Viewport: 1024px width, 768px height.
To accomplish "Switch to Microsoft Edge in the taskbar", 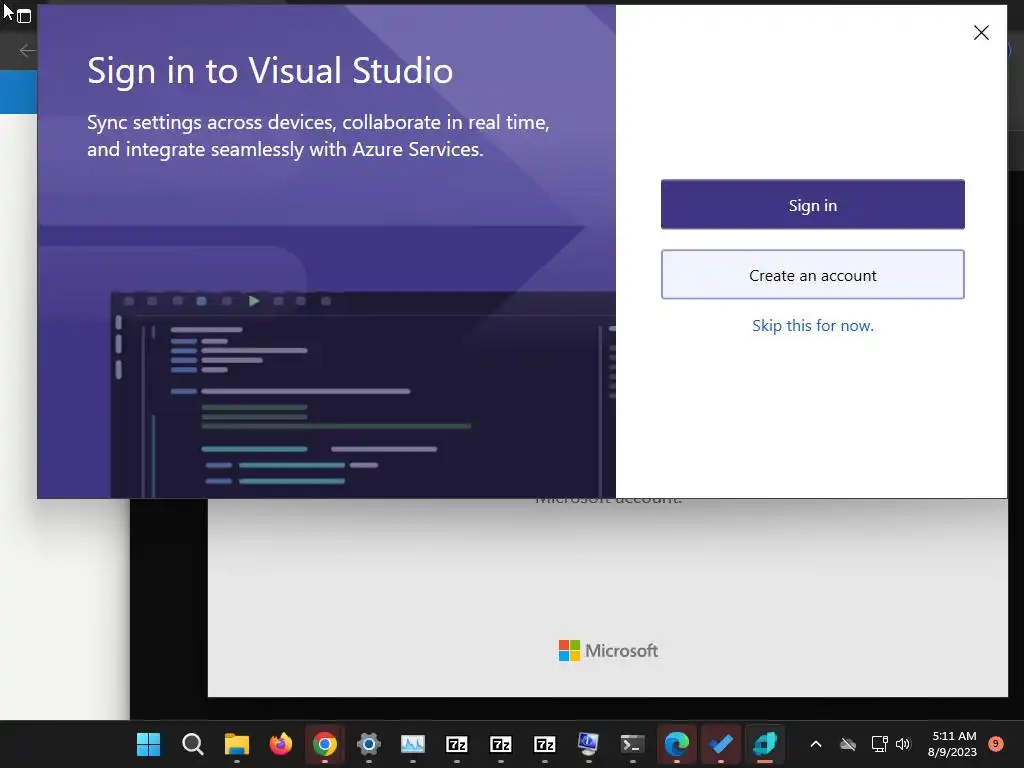I will tap(677, 744).
